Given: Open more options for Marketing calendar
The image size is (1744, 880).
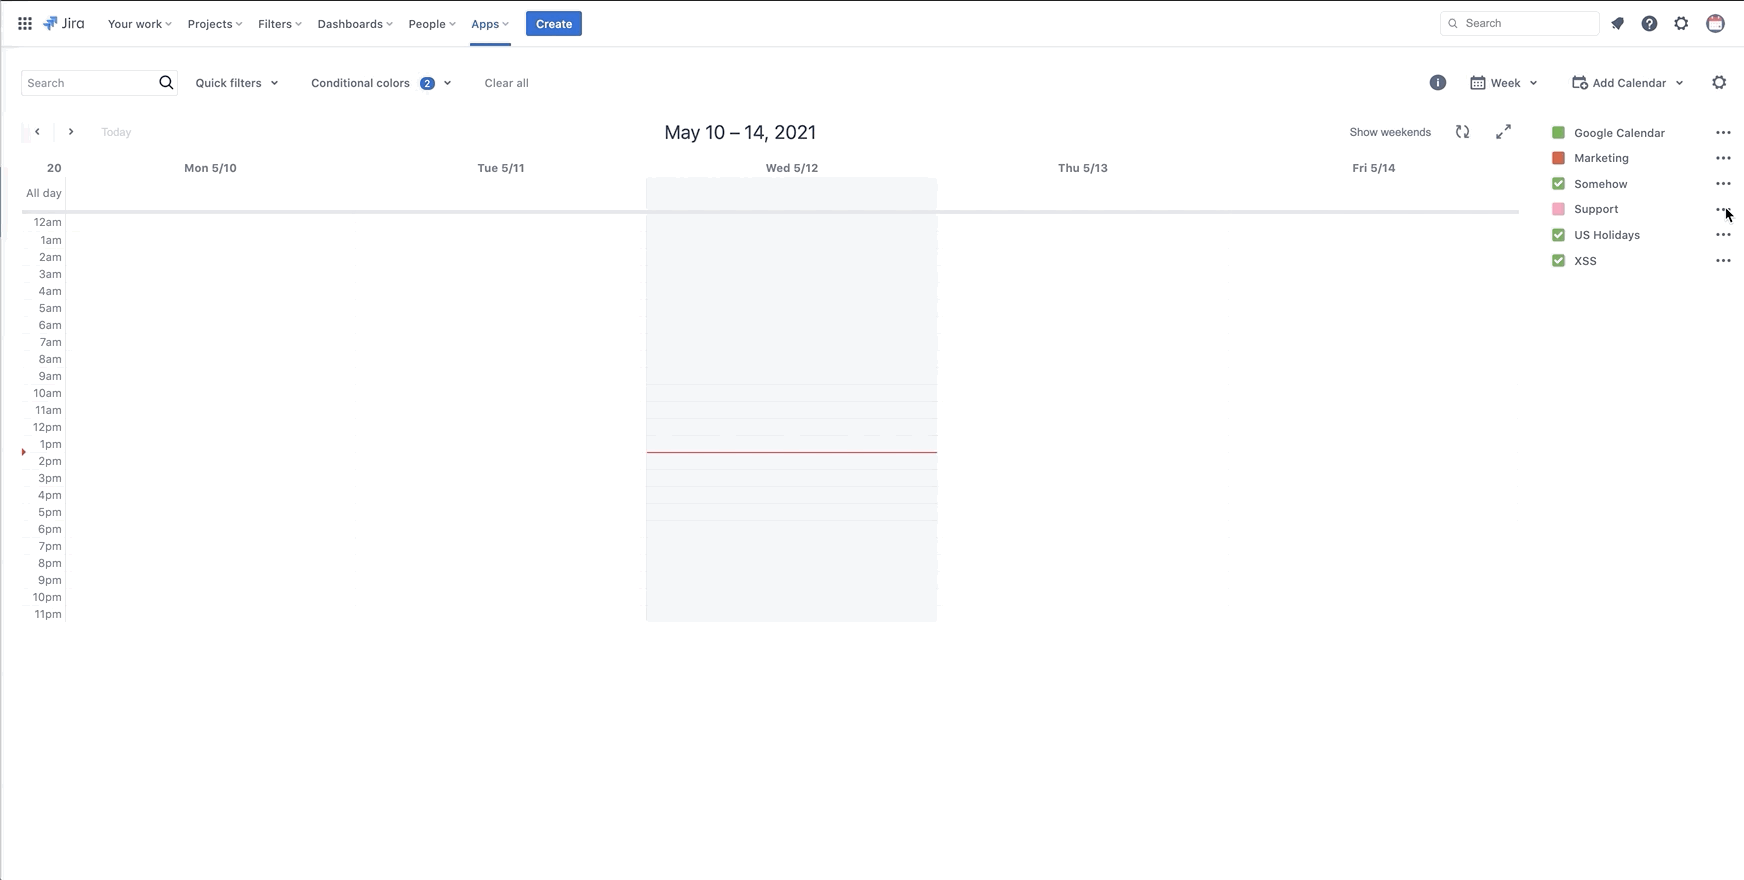Looking at the screenshot, I should coord(1722,158).
